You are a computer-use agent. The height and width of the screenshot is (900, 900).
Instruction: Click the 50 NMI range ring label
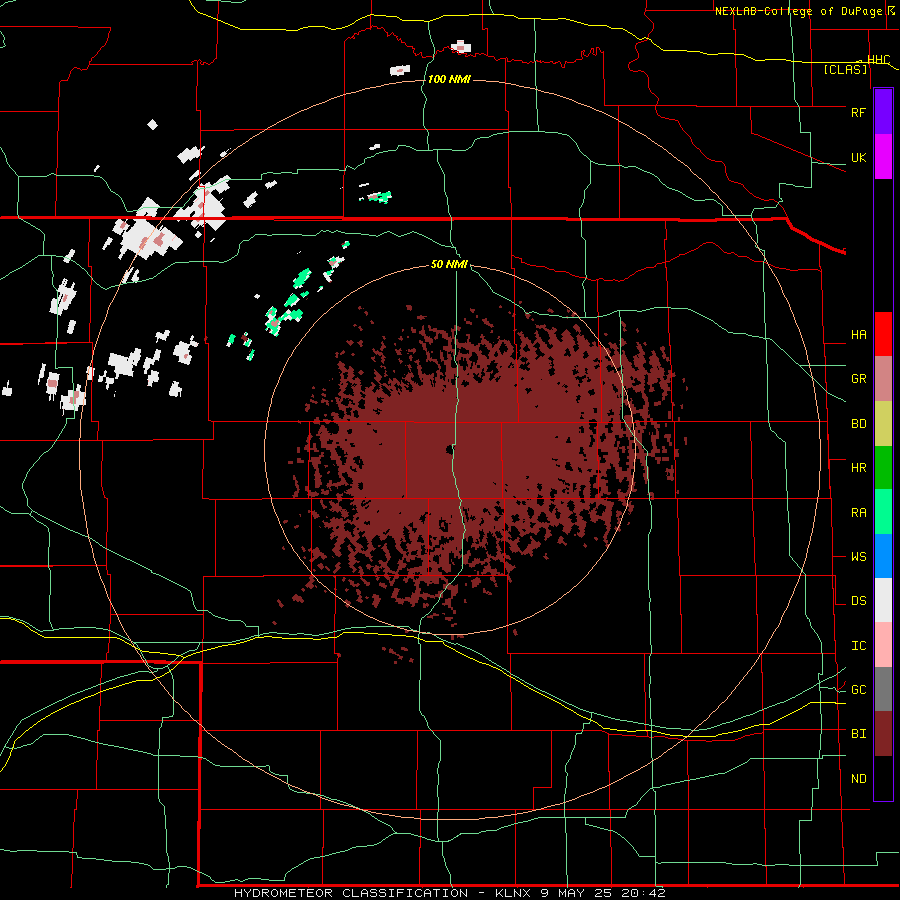pyautogui.click(x=449, y=265)
